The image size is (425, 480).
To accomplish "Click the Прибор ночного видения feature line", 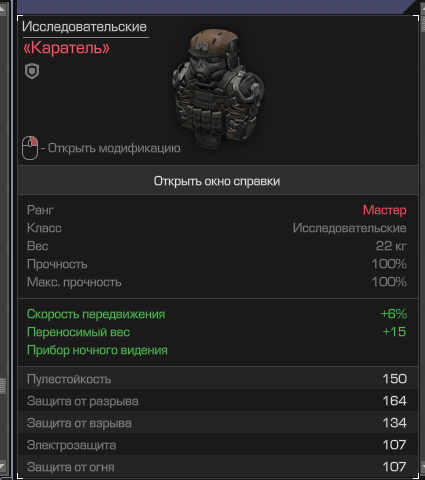I will pos(97,350).
